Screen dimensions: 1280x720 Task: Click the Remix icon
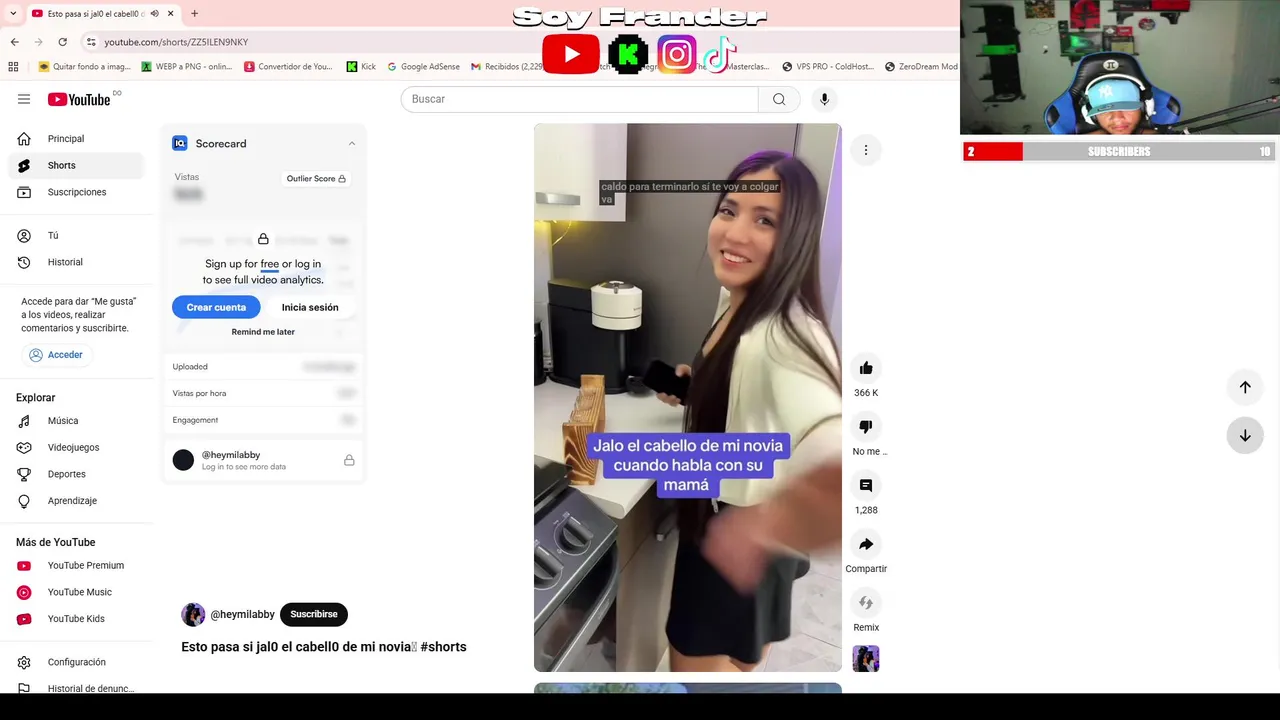(866, 603)
